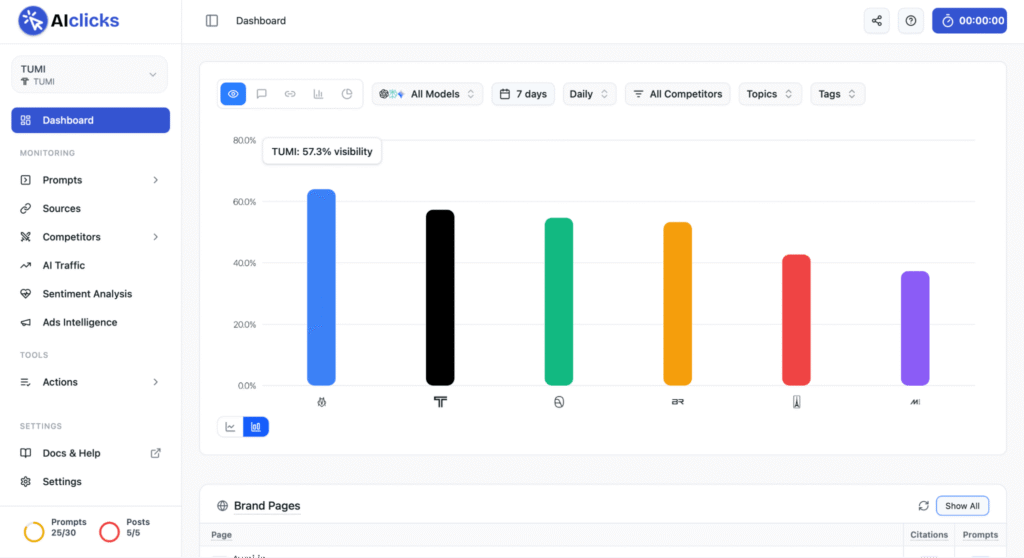
Task: Click the refresh icon in Brand Pages
Action: (923, 506)
